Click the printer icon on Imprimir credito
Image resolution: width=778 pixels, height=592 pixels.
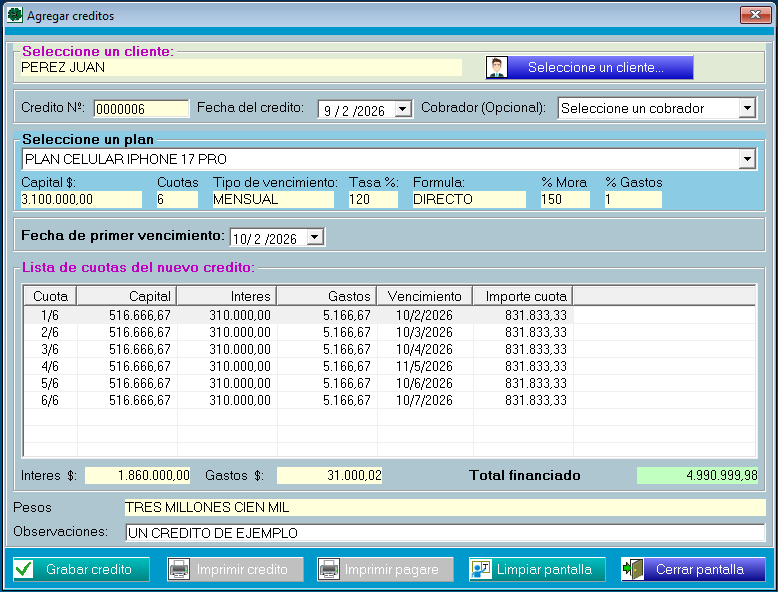(178, 569)
